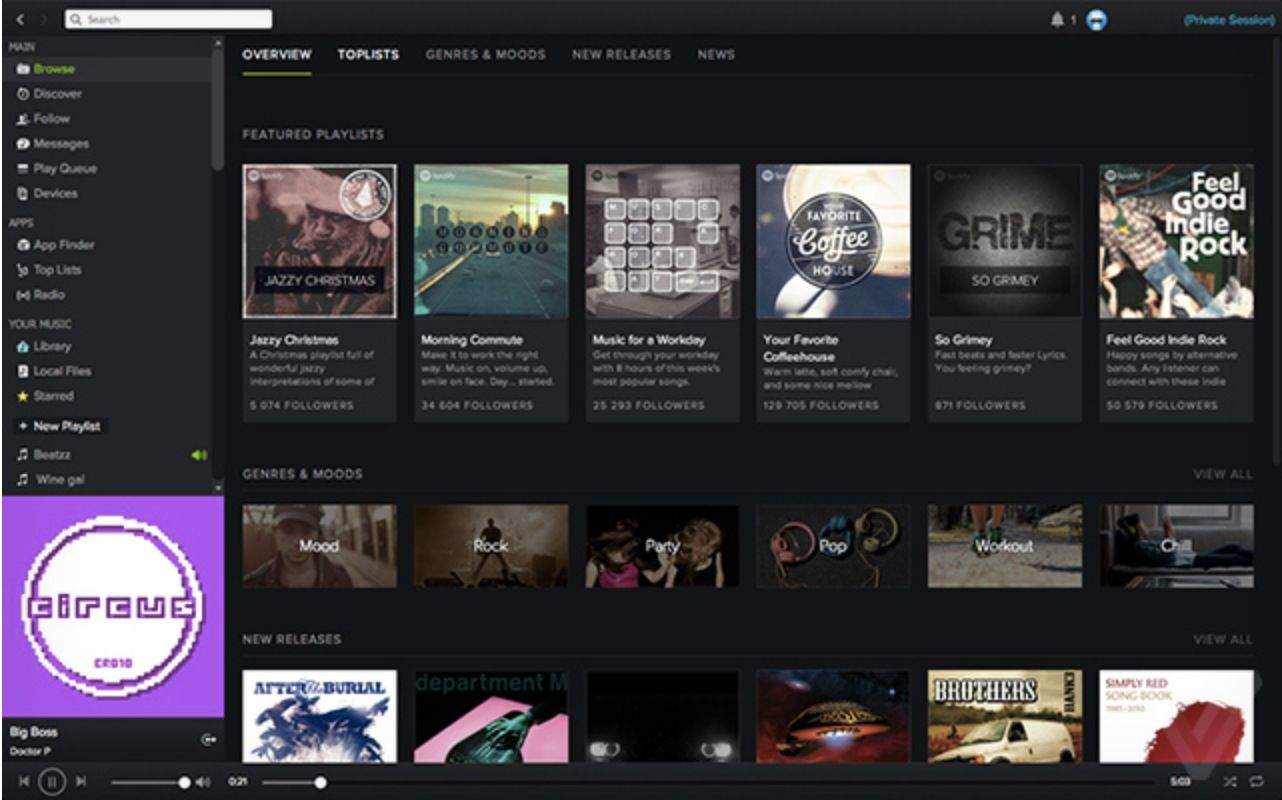
Task: Navigate back using the back arrow
Action: point(20,19)
